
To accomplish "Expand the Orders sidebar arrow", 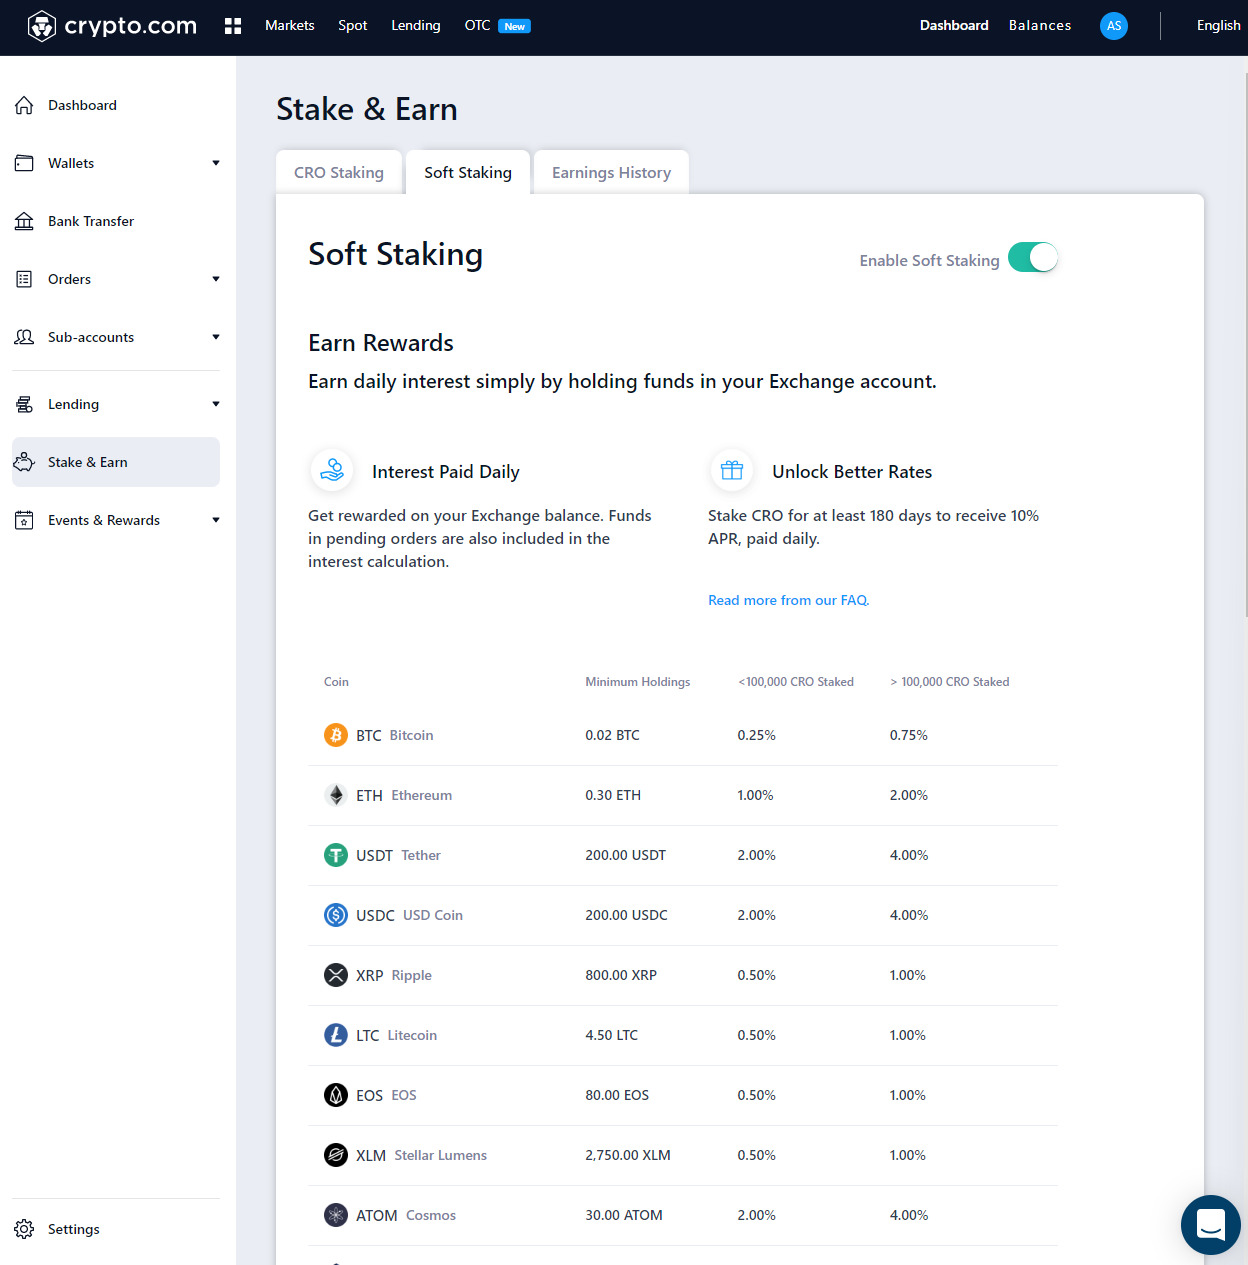I will click(216, 279).
